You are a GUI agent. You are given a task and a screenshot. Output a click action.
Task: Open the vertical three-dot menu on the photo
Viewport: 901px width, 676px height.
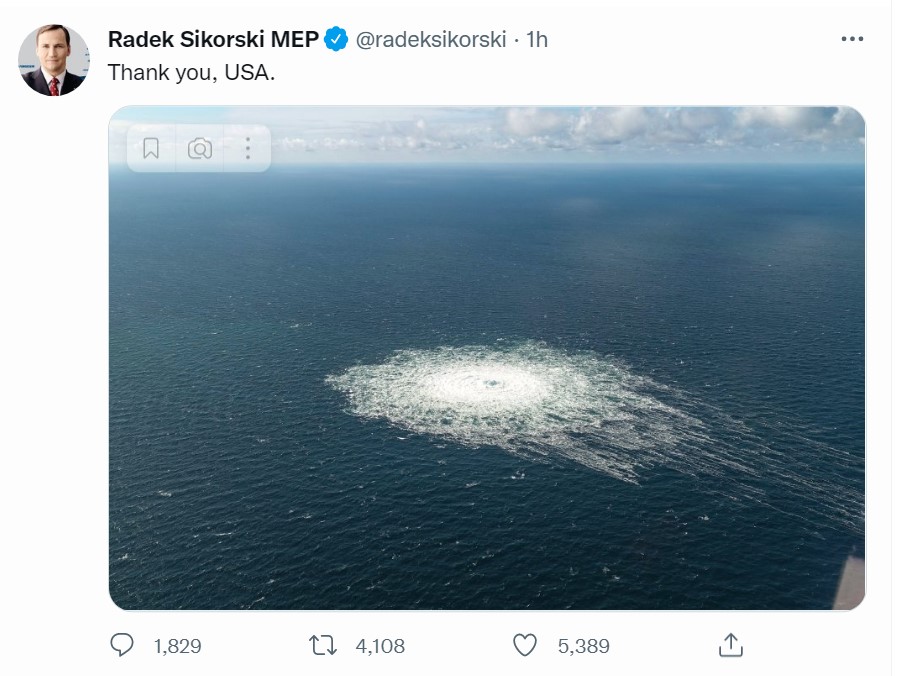point(247,149)
